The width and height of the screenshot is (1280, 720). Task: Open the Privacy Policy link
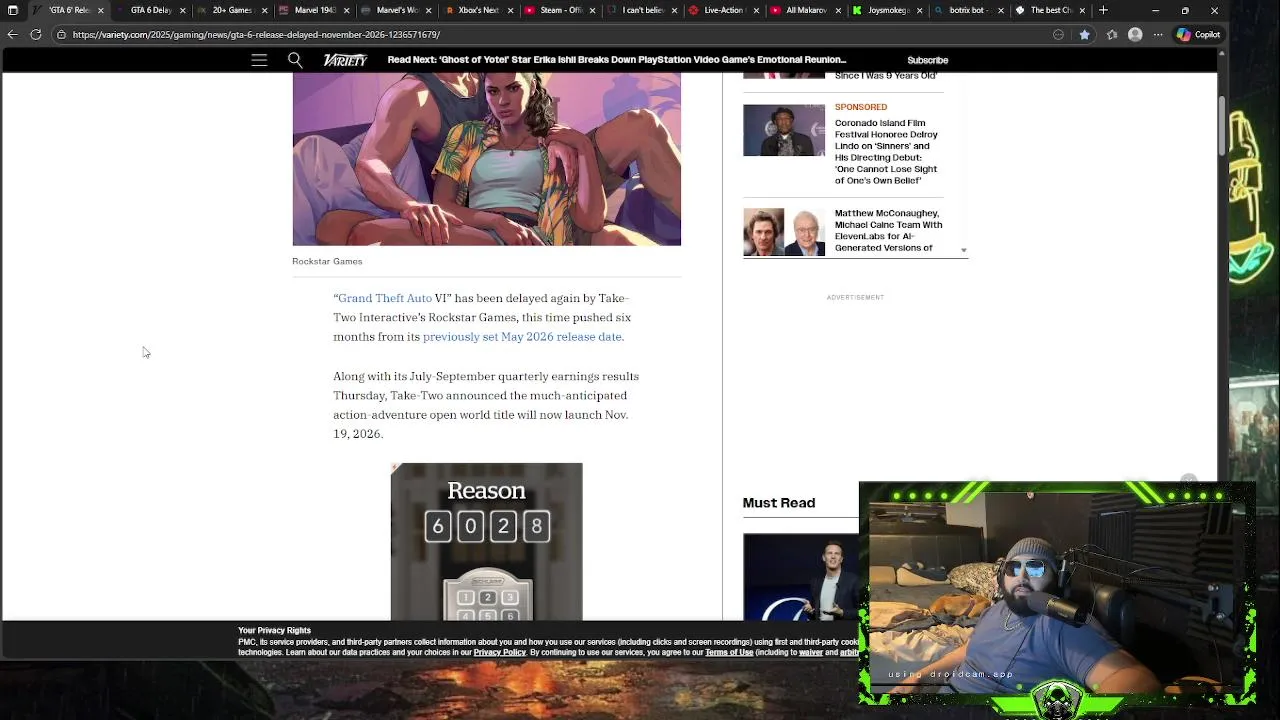pos(499,652)
